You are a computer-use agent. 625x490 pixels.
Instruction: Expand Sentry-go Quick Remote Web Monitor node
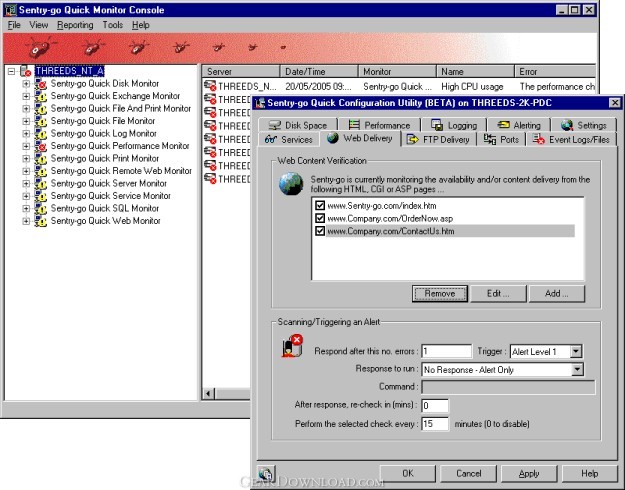click(x=26, y=171)
